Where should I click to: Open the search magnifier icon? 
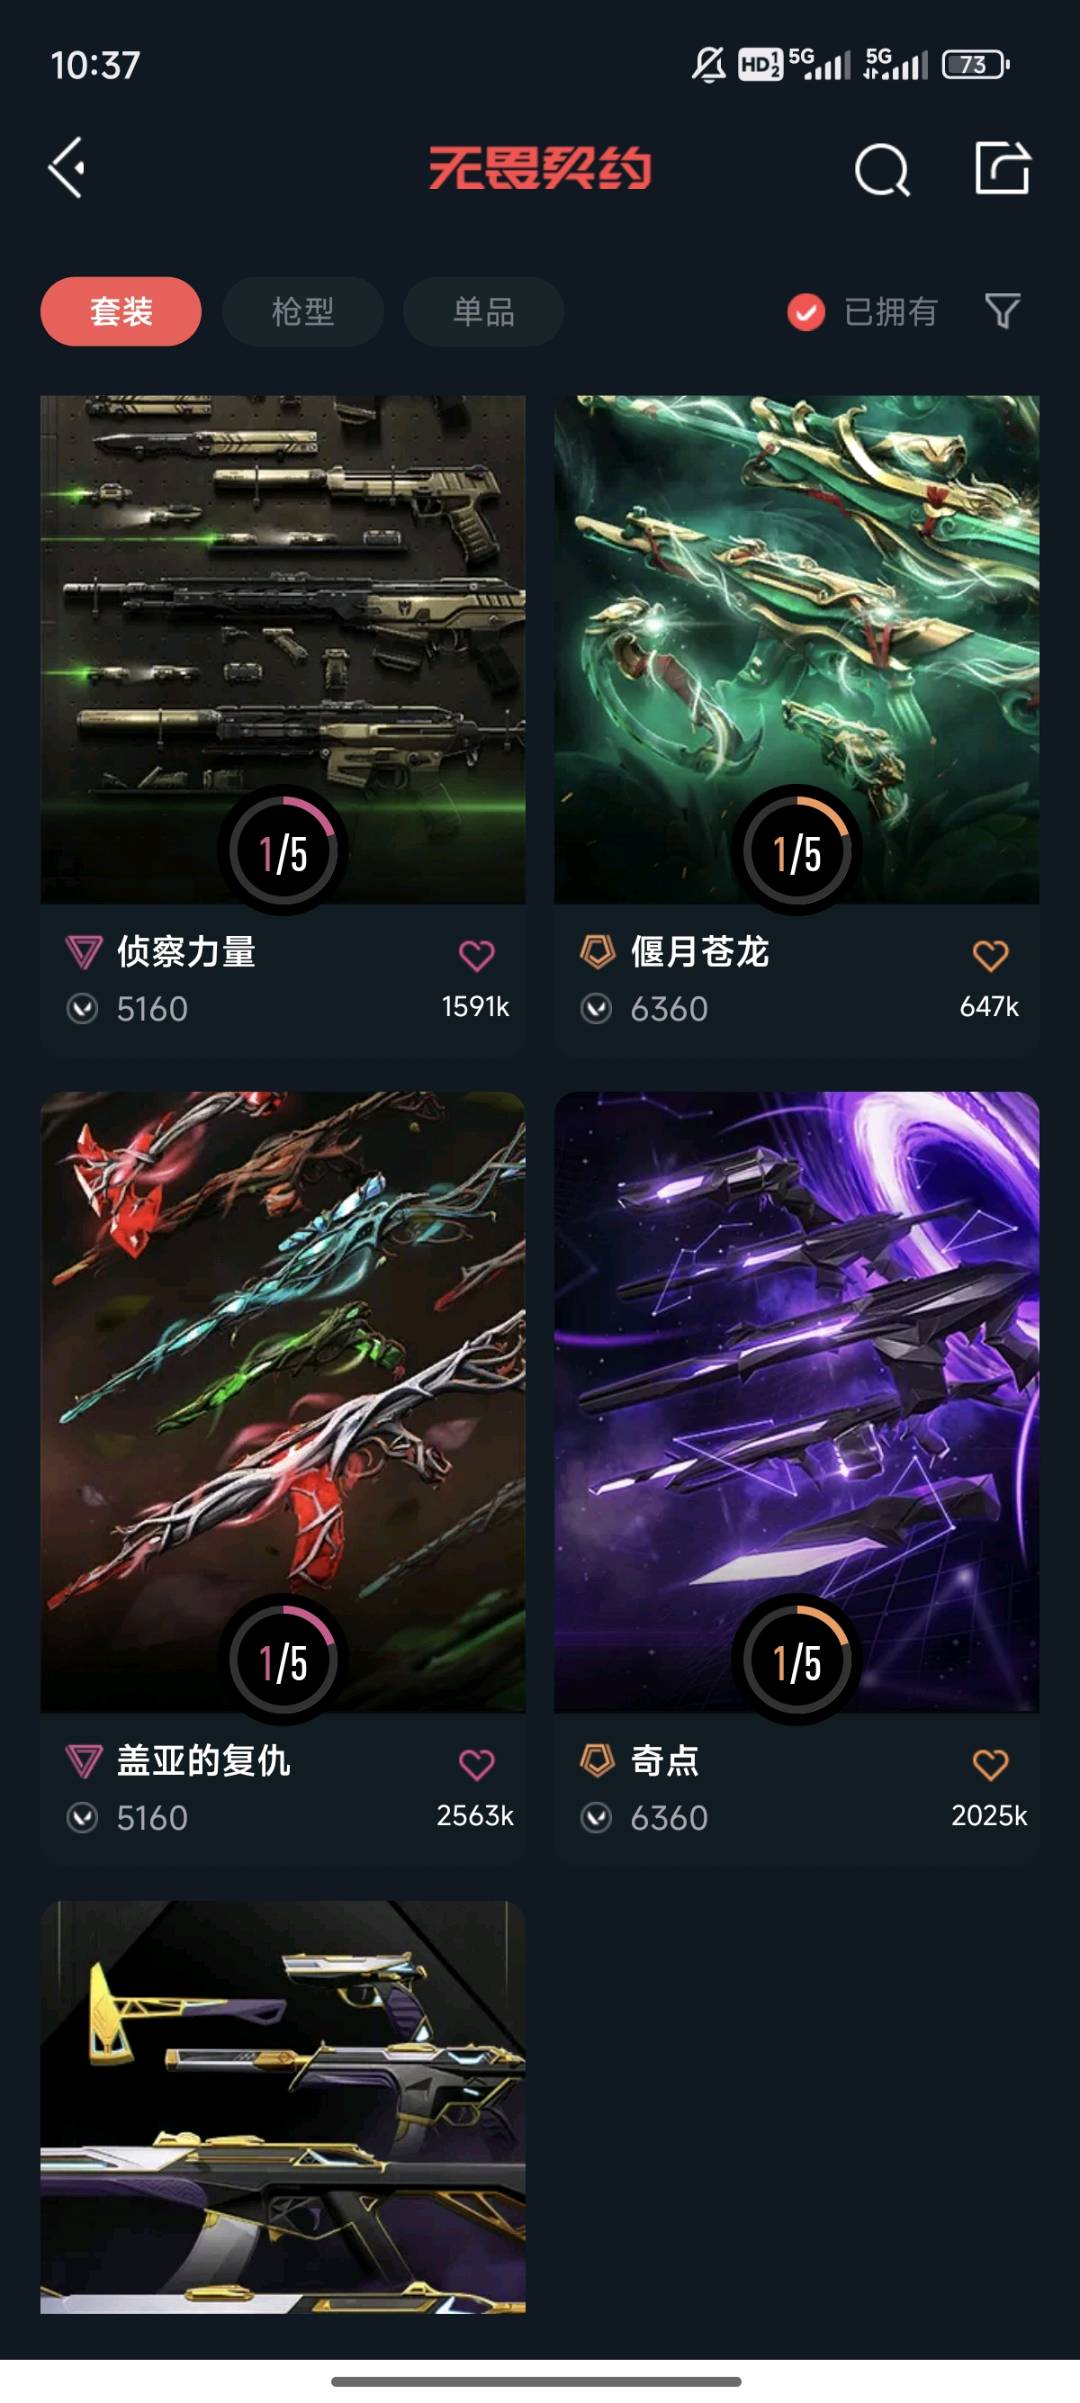[882, 169]
